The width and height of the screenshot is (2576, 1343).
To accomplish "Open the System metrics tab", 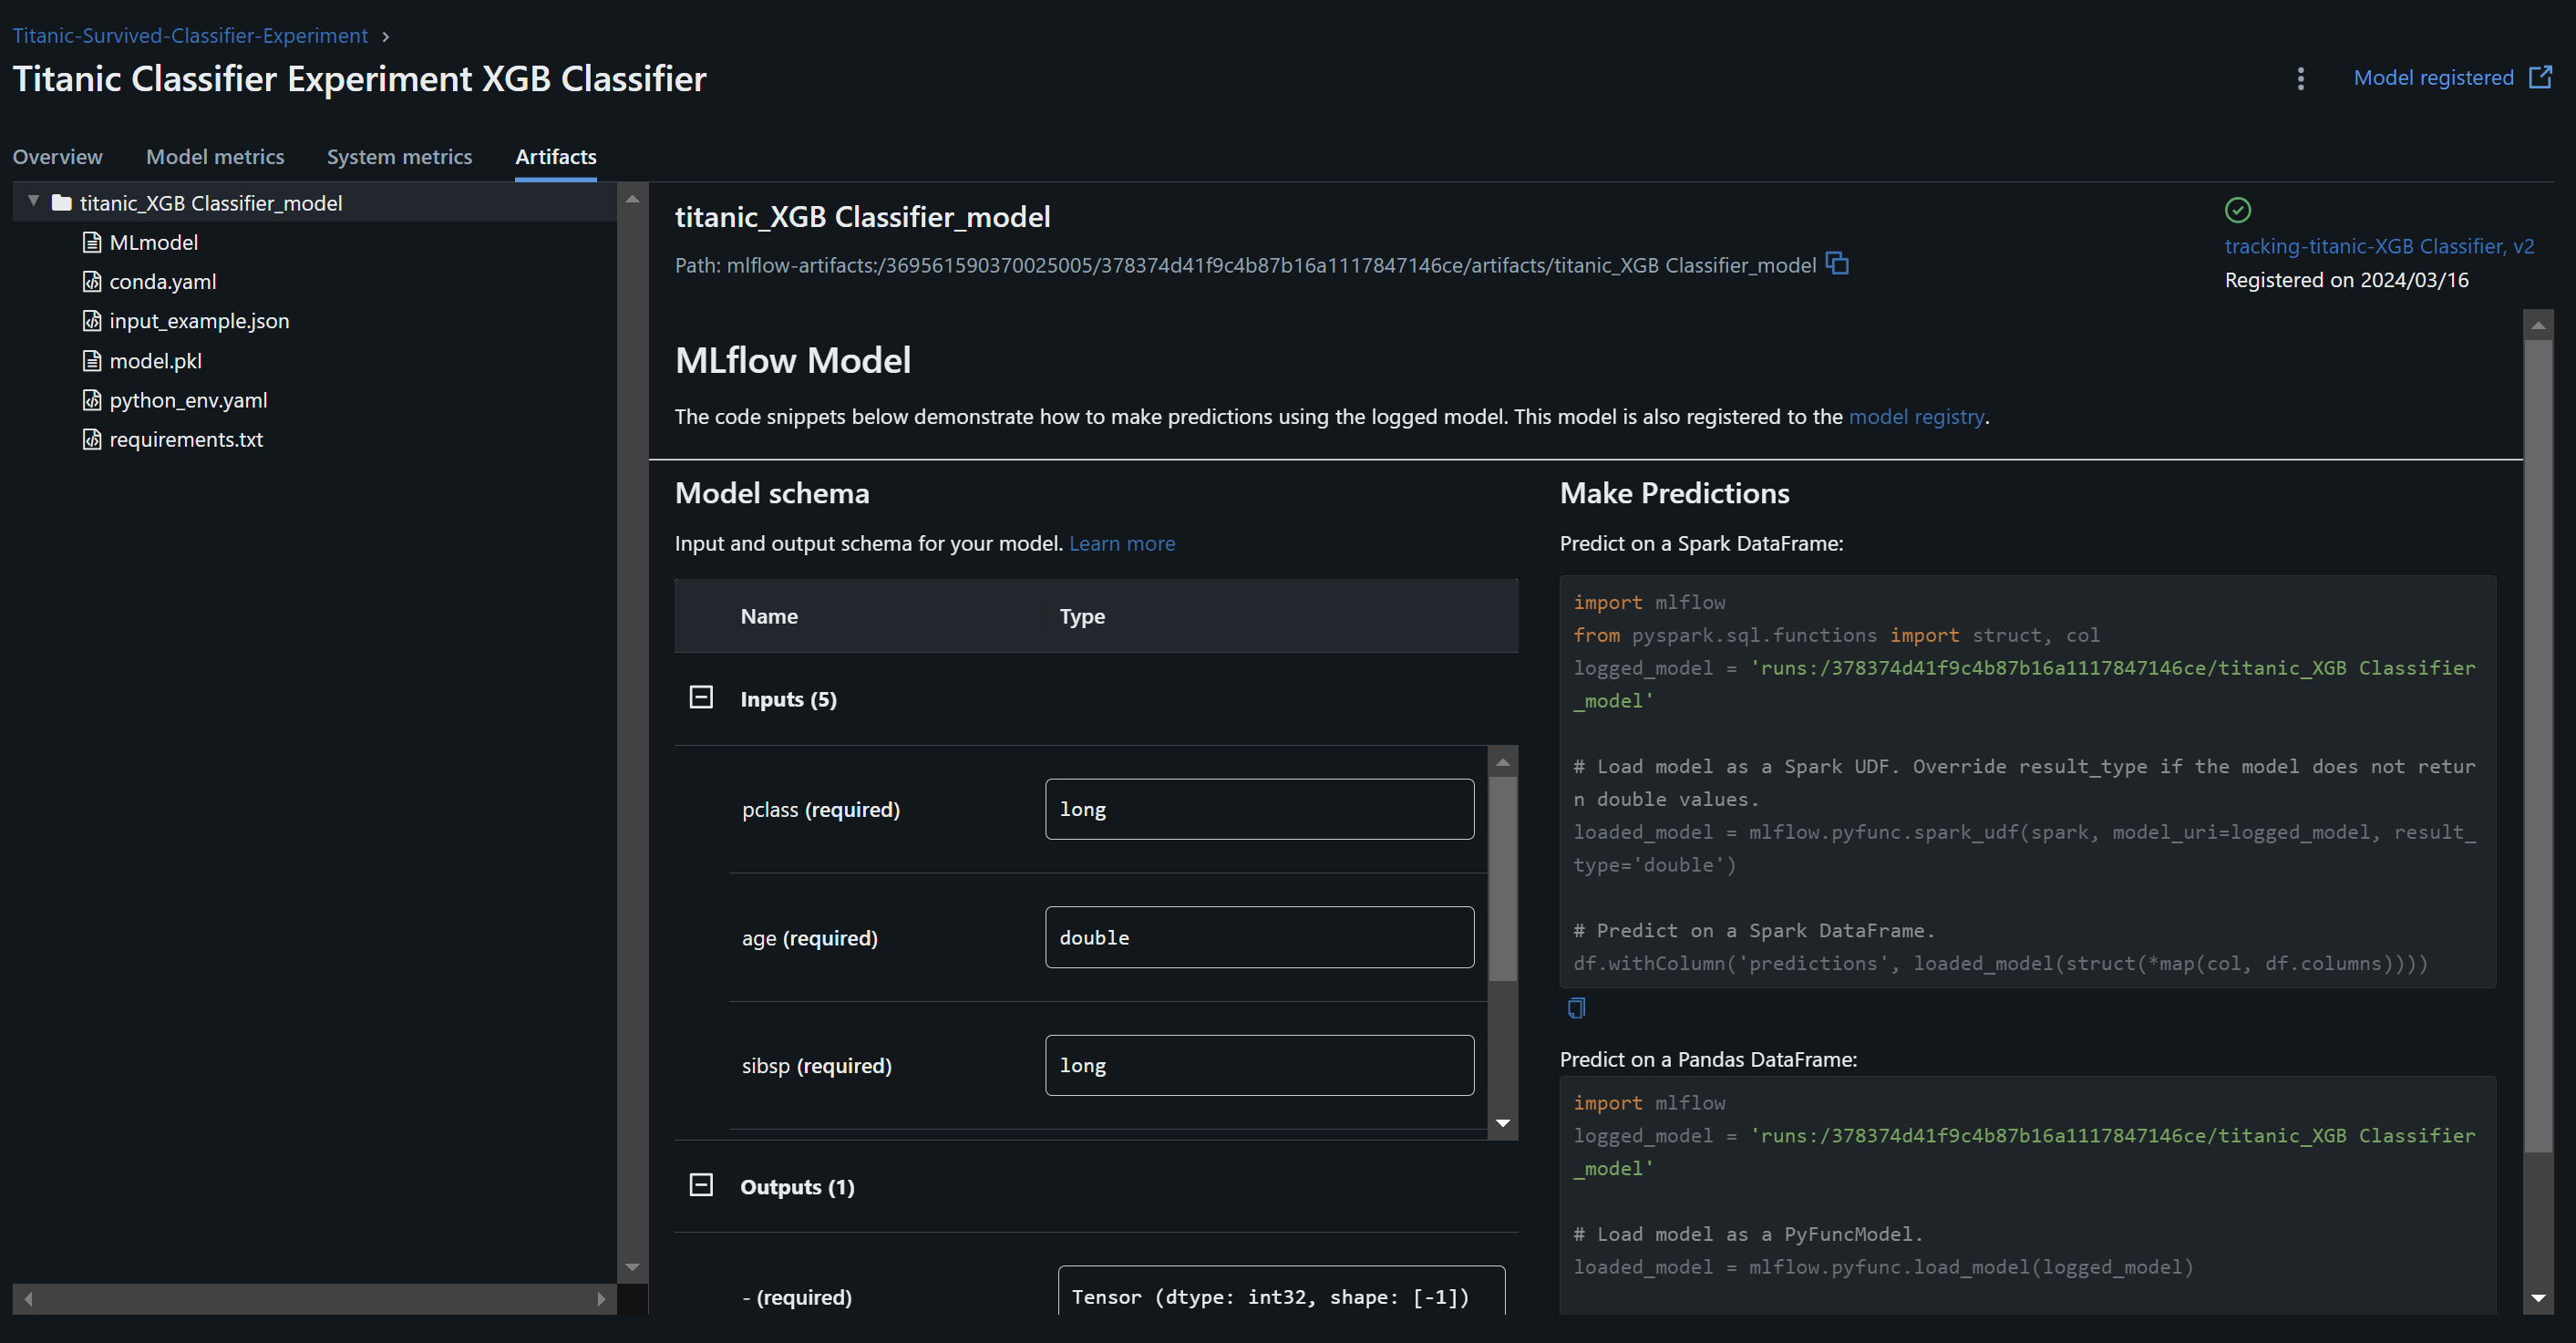I will tap(400, 157).
